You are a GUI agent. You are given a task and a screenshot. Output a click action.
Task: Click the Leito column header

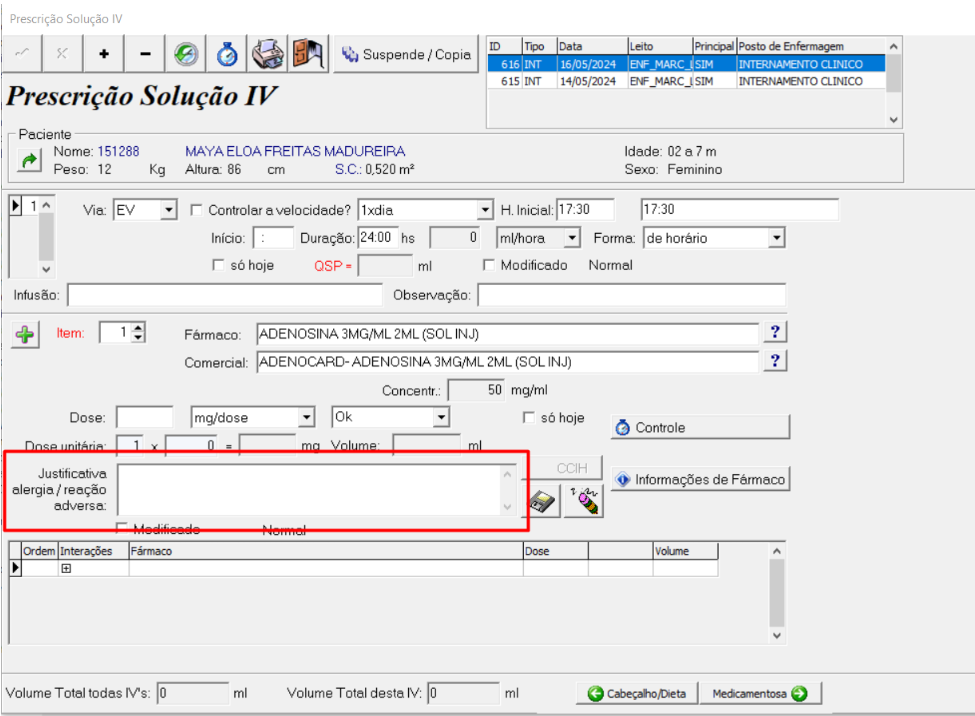click(660, 46)
